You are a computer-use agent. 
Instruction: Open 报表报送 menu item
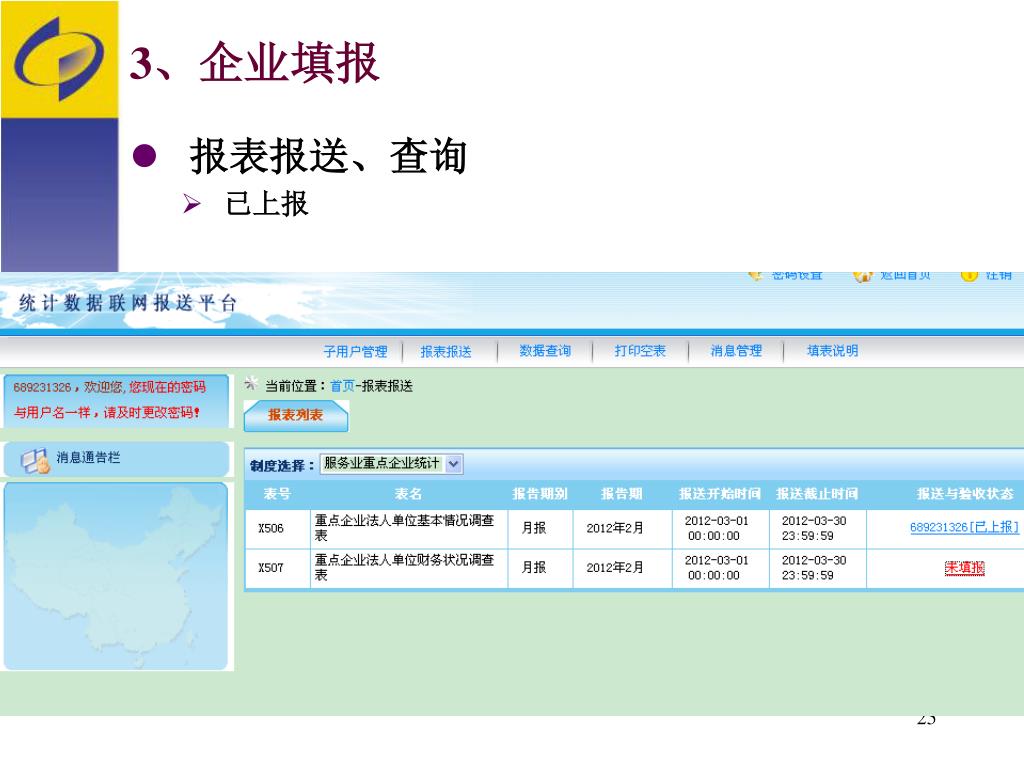click(446, 351)
